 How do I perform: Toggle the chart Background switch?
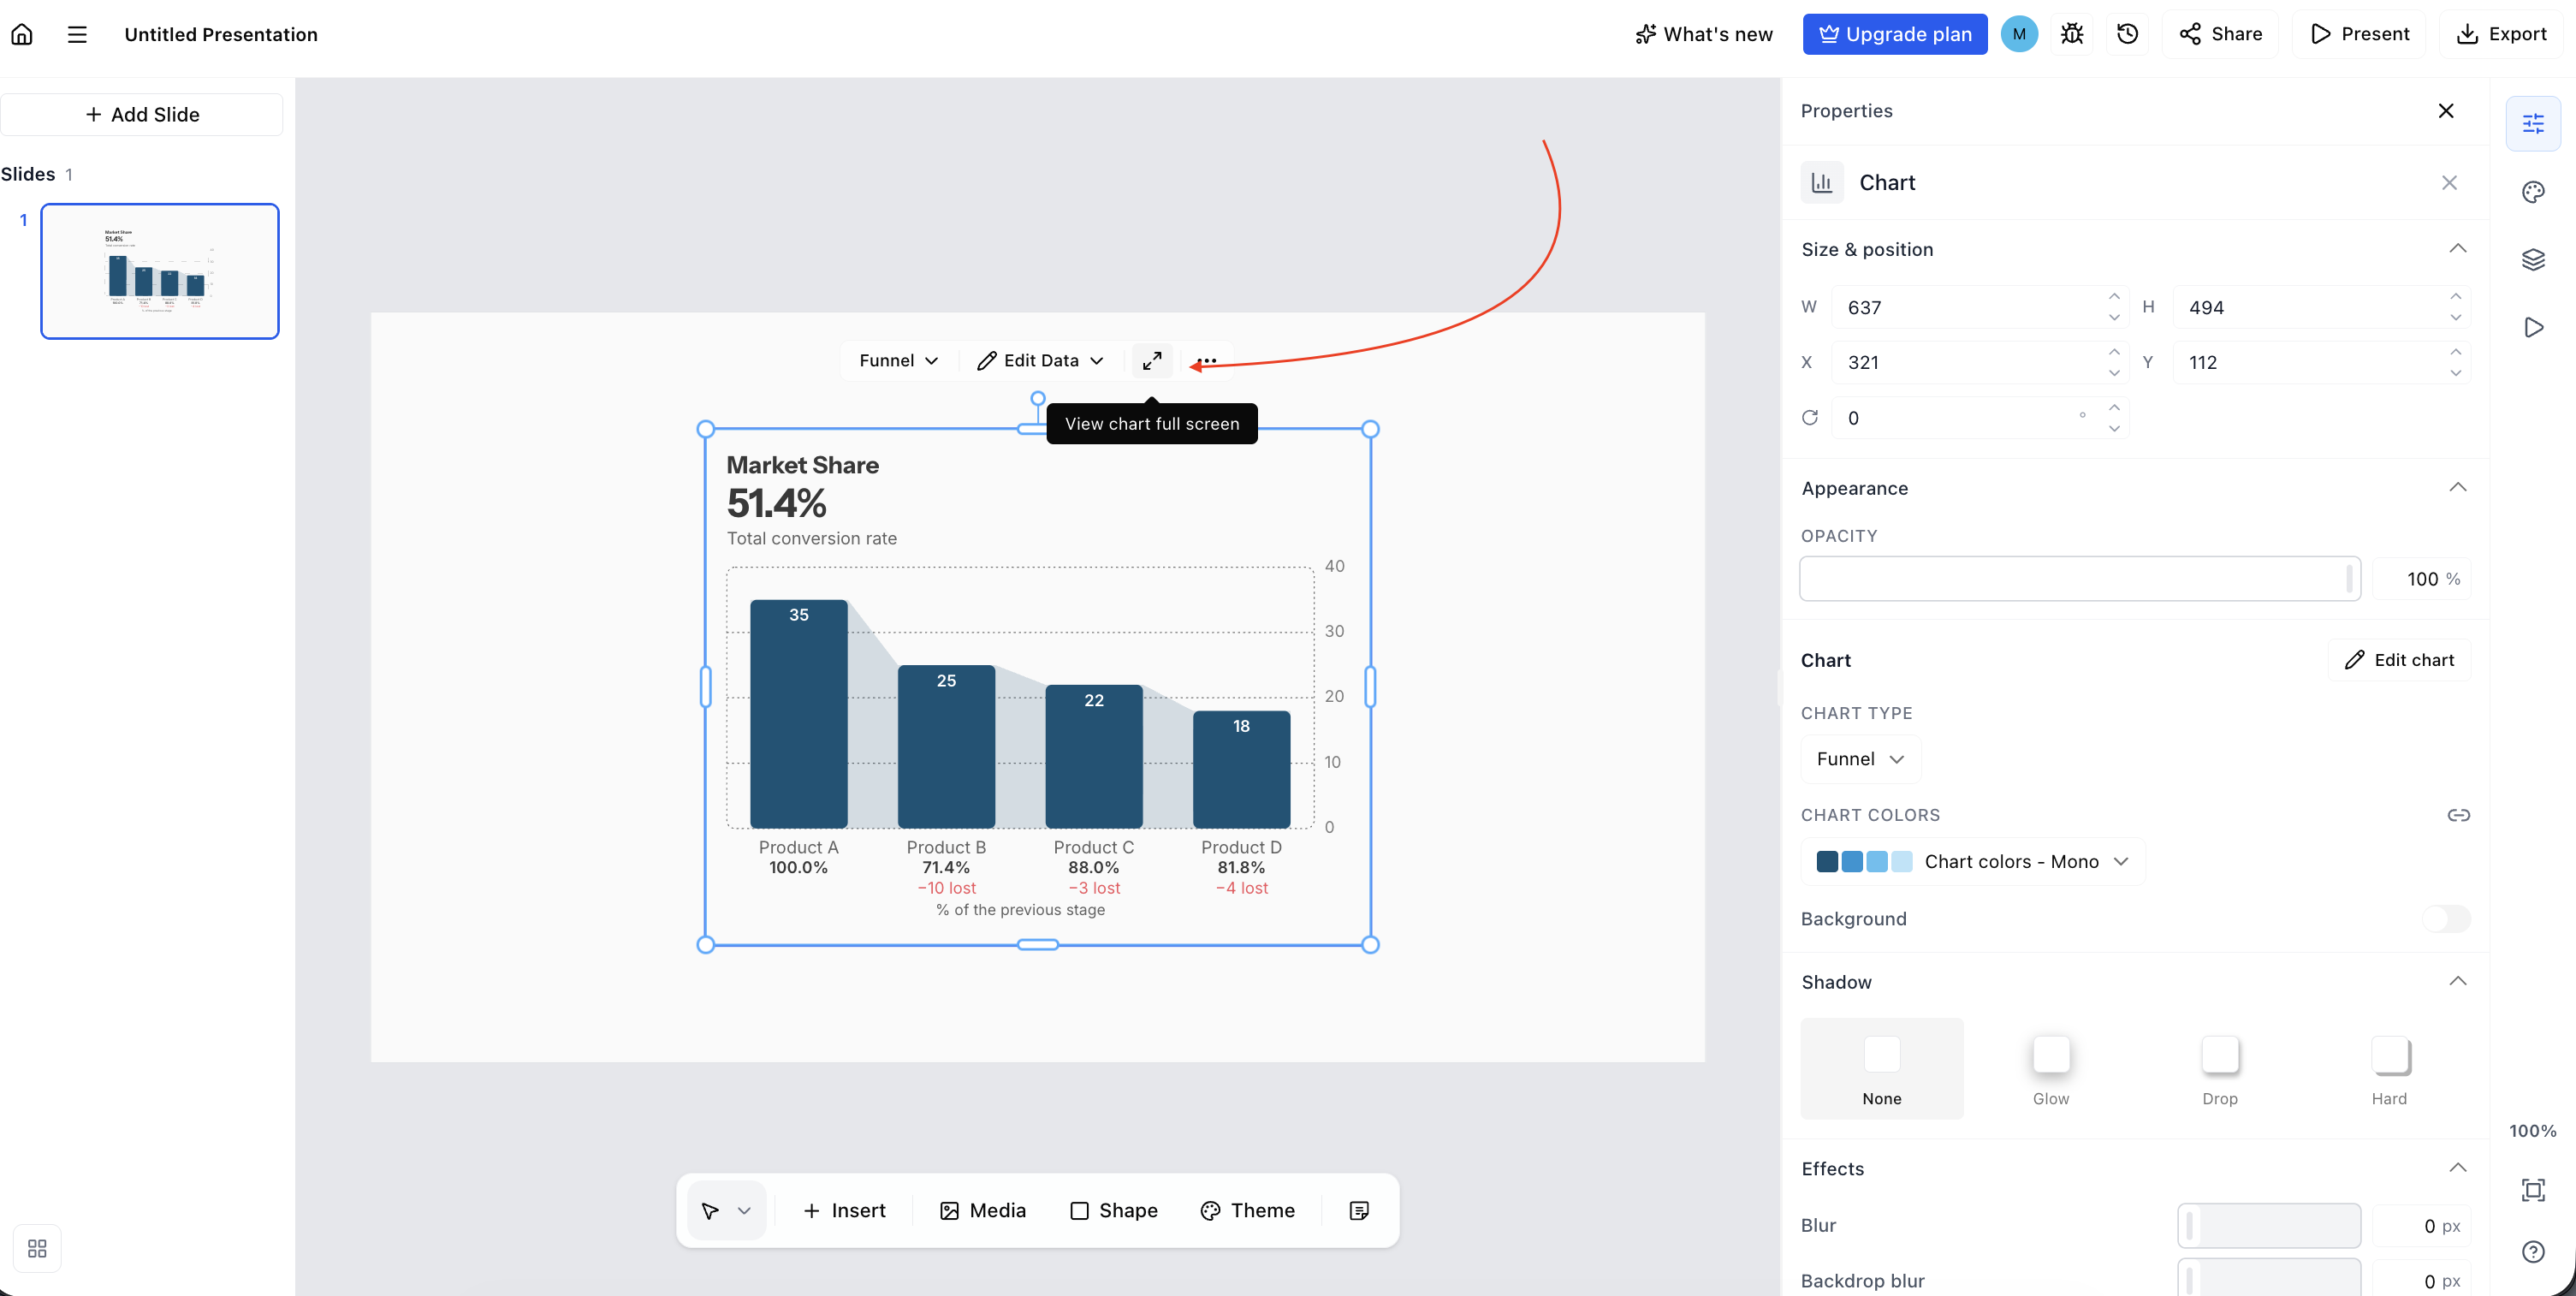coord(2446,918)
